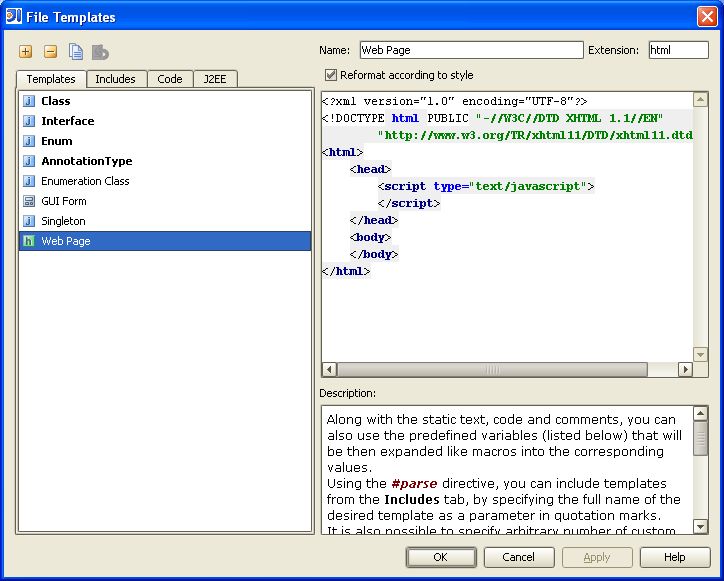724x581 pixels.
Task: Click the Description scroll-down arrow
Action: [700, 527]
